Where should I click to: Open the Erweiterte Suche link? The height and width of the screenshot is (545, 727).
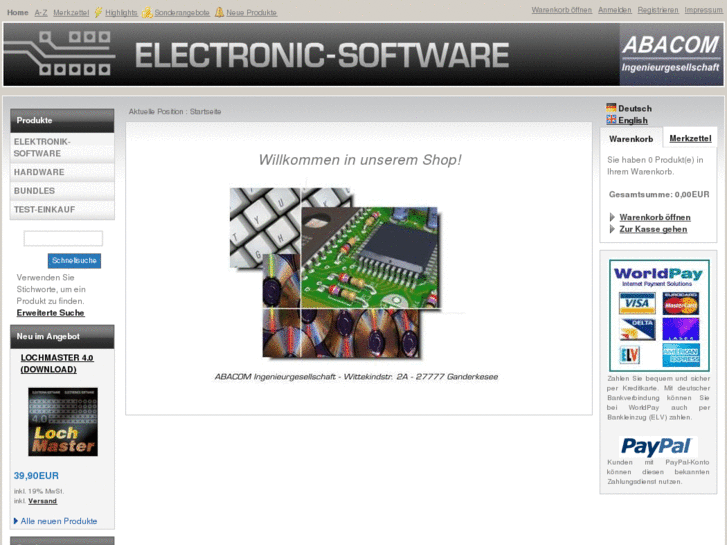[51, 313]
